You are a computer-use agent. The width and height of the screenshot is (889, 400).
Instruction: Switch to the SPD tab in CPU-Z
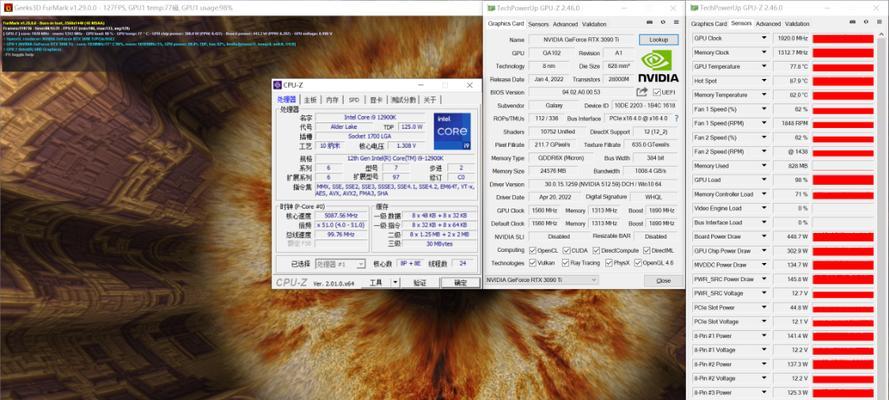pos(354,100)
